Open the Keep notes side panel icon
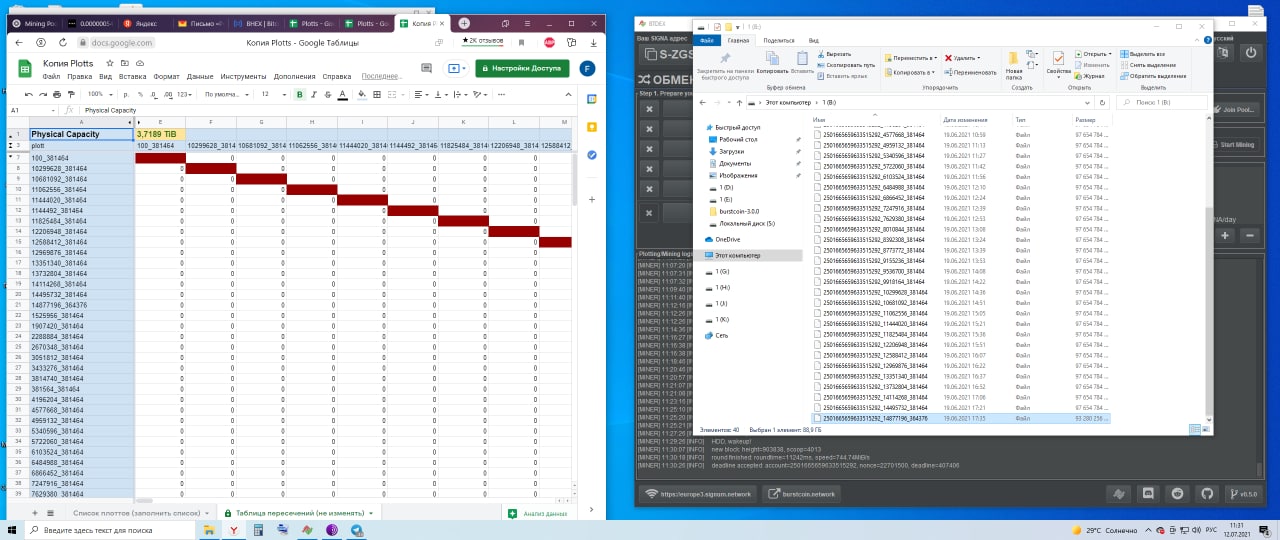 pos(591,127)
